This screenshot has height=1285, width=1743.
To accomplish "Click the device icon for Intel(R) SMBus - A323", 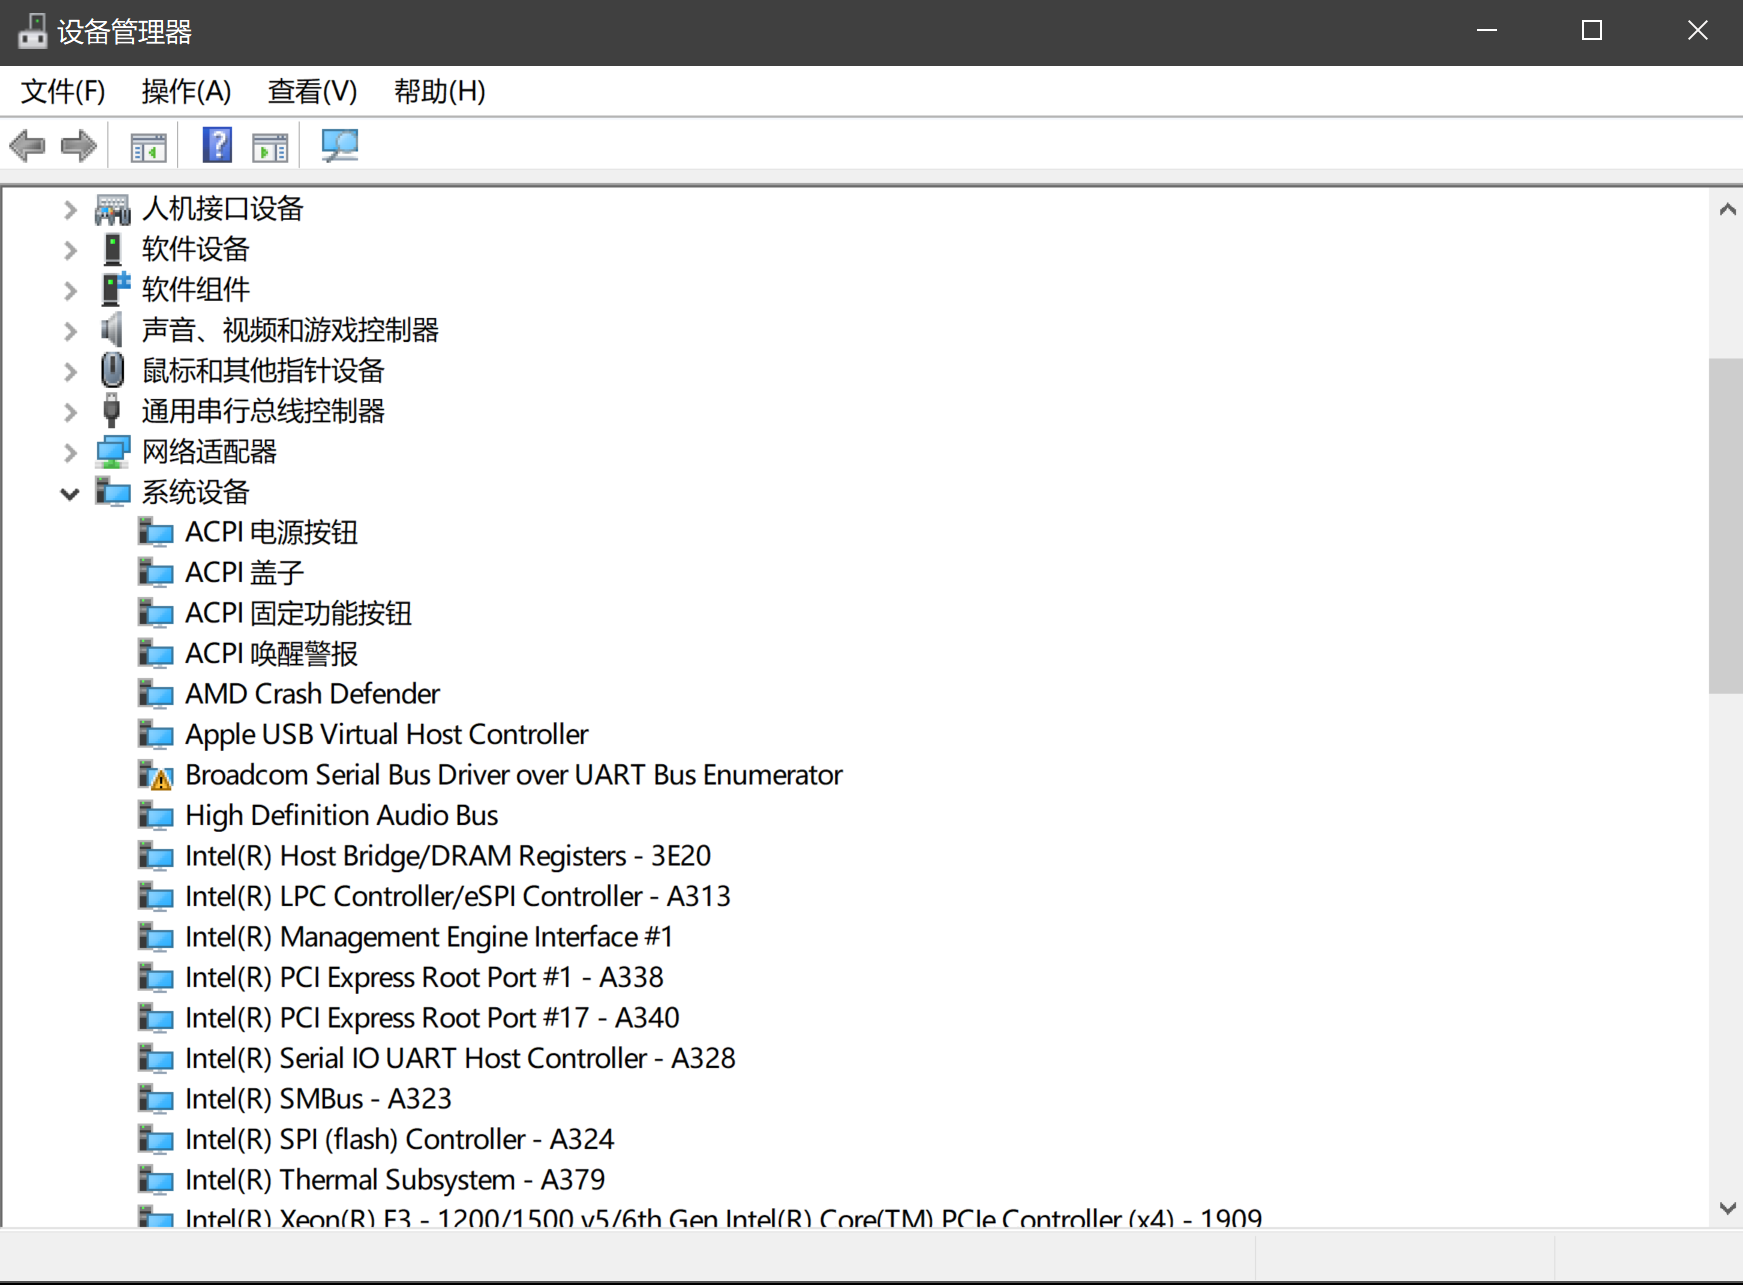I will pyautogui.click(x=156, y=1099).
